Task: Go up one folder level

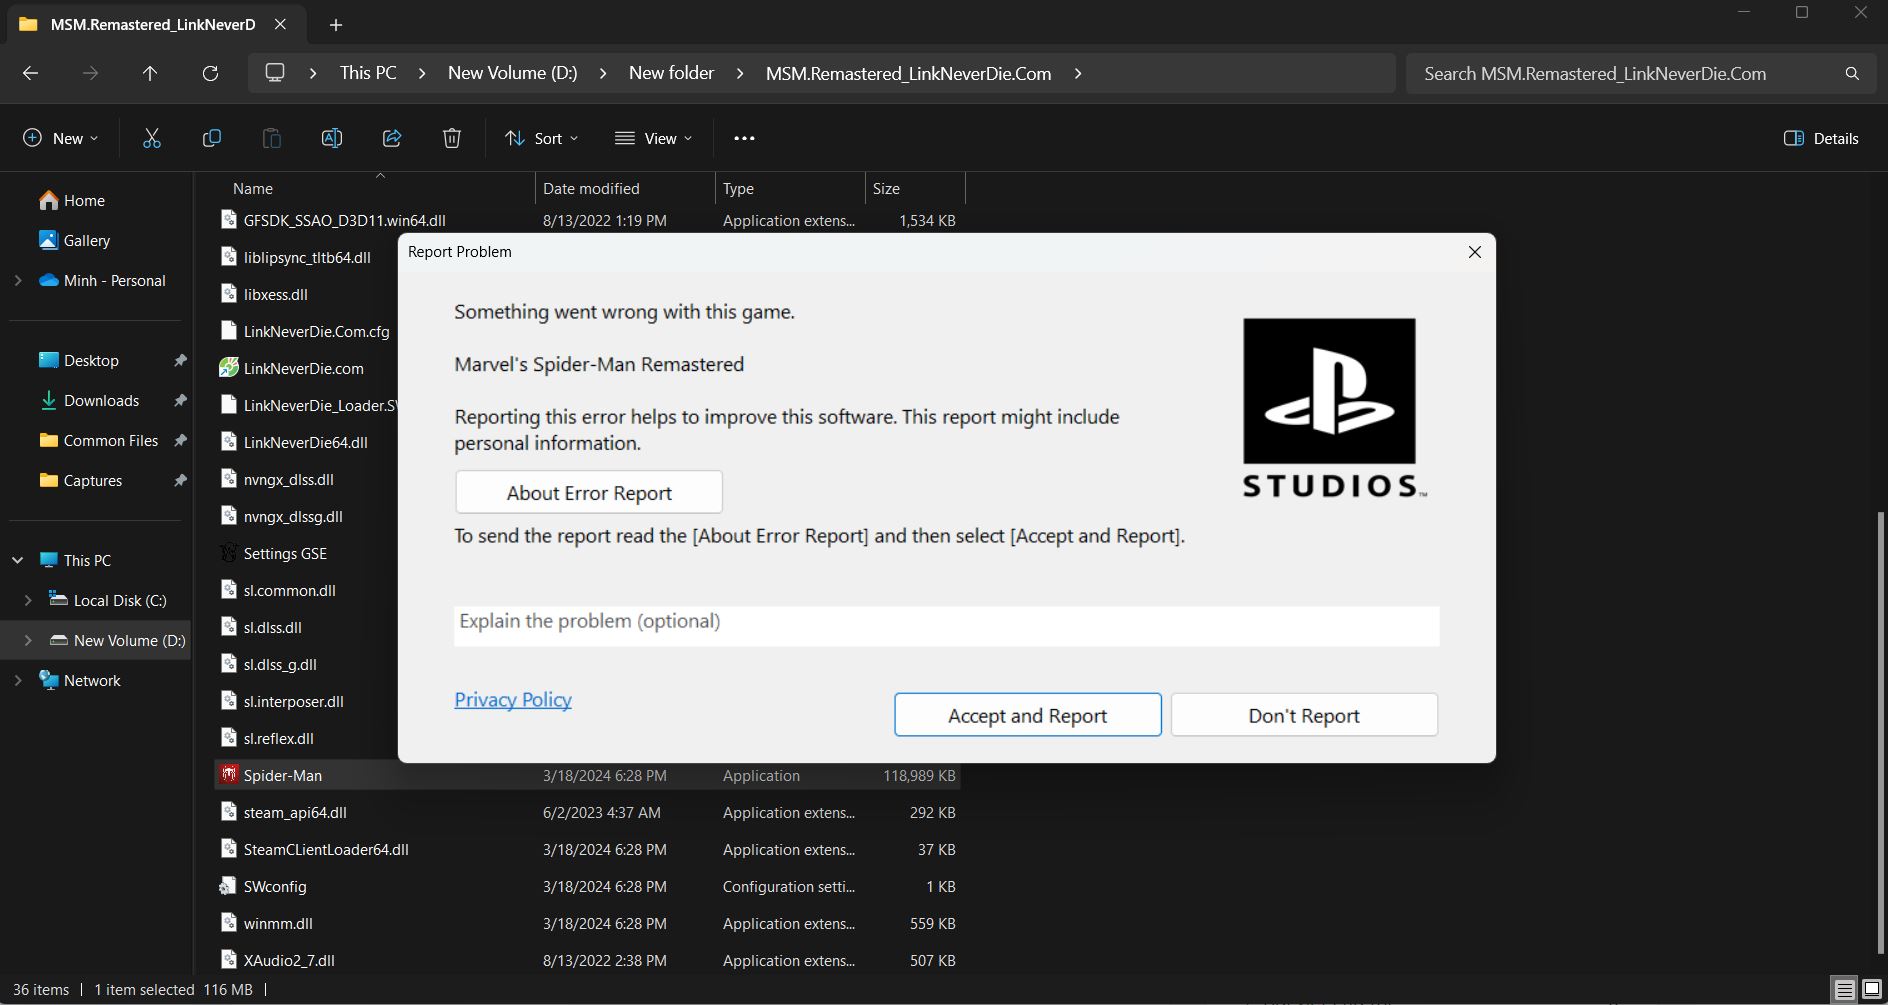Action: 150,73
